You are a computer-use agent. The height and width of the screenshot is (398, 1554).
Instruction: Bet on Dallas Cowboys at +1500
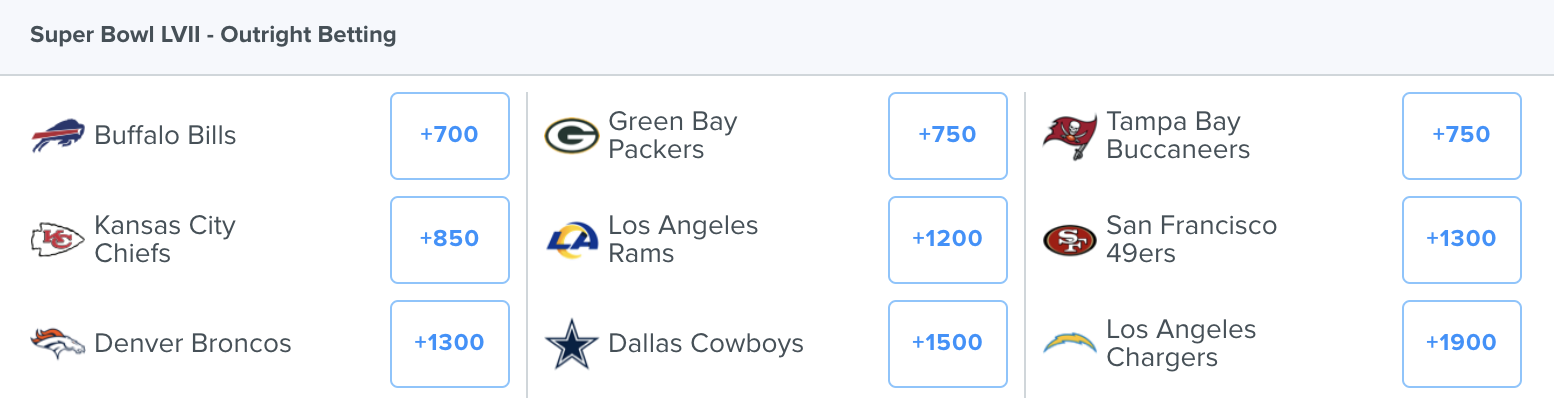point(947,343)
